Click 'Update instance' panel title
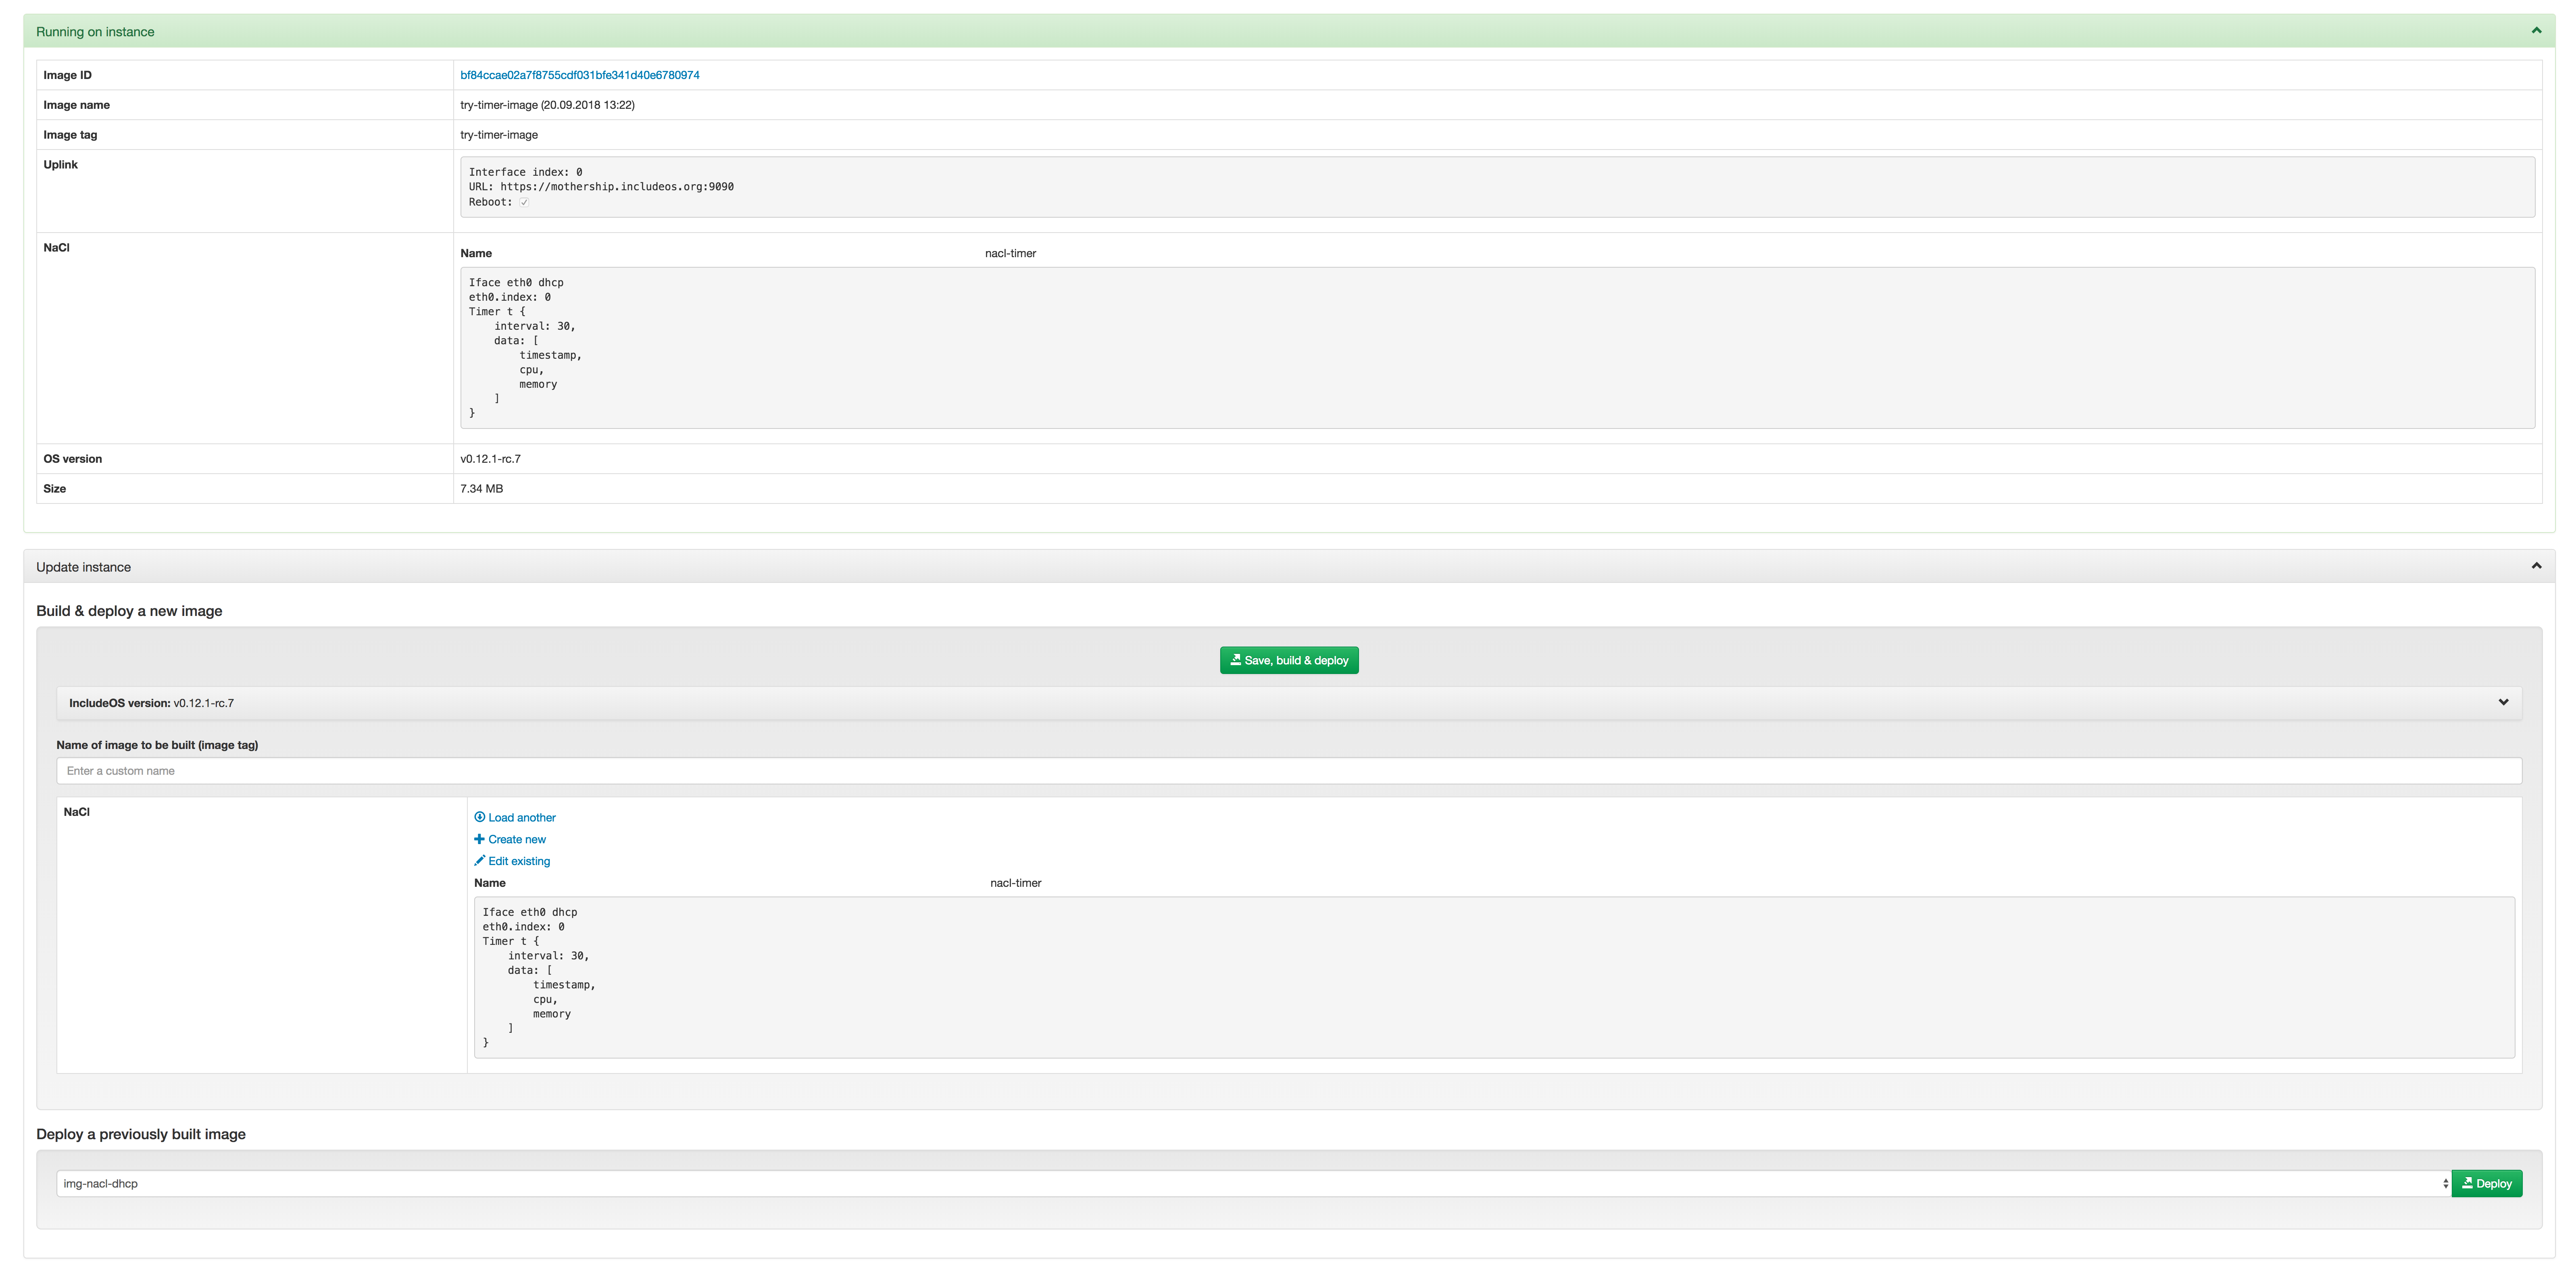Image resolution: width=2576 pixels, height=1273 pixels. 83,567
